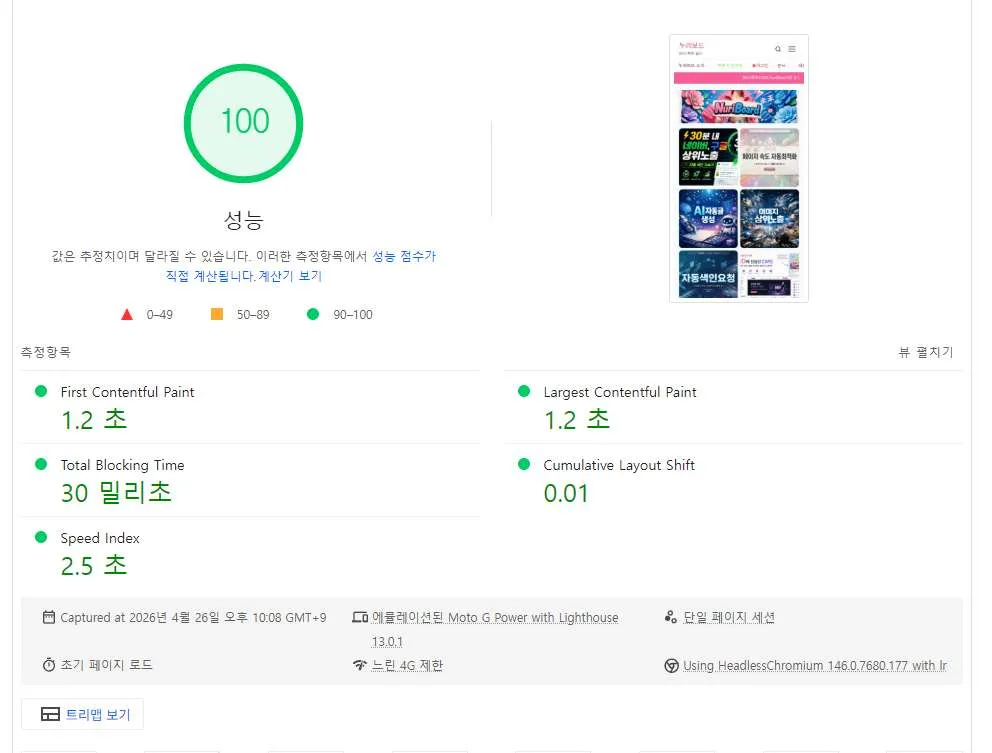The width and height of the screenshot is (992, 753).
Task: Open the 성능 점수가 link
Action: coord(403,255)
